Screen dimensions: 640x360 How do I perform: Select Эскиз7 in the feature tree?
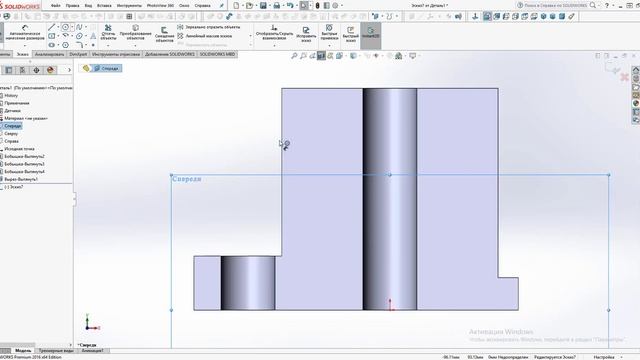coord(14,187)
